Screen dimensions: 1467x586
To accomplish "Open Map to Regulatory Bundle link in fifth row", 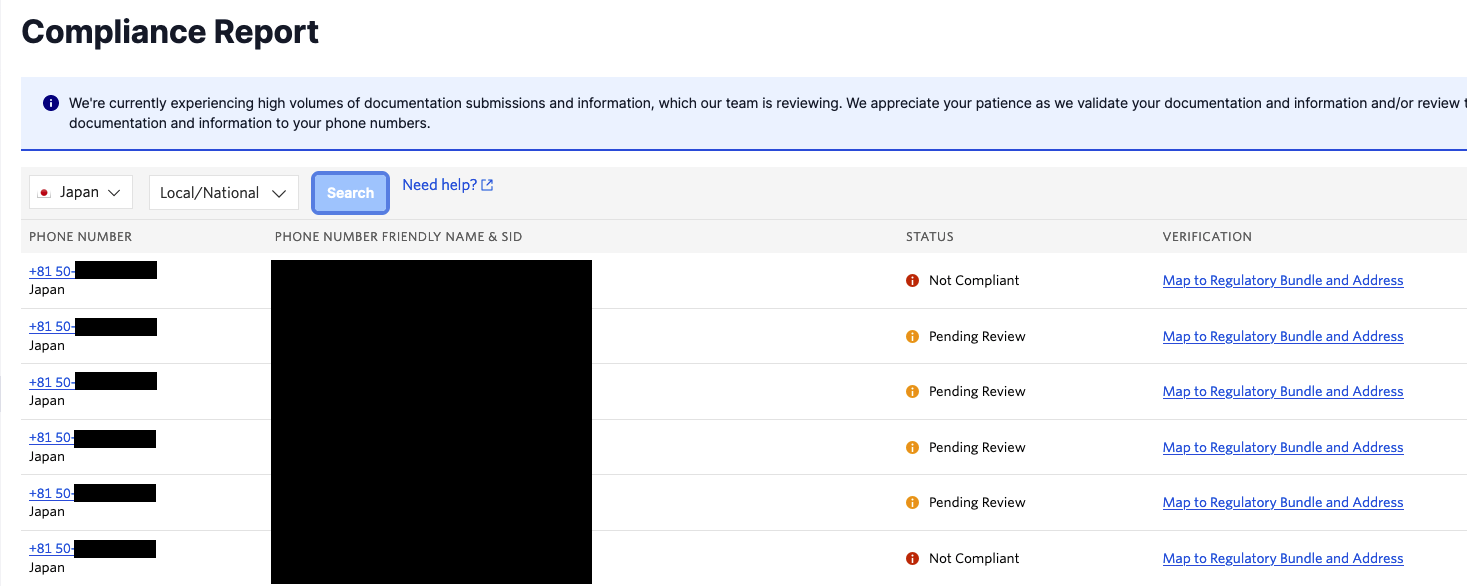I will coord(1283,503).
